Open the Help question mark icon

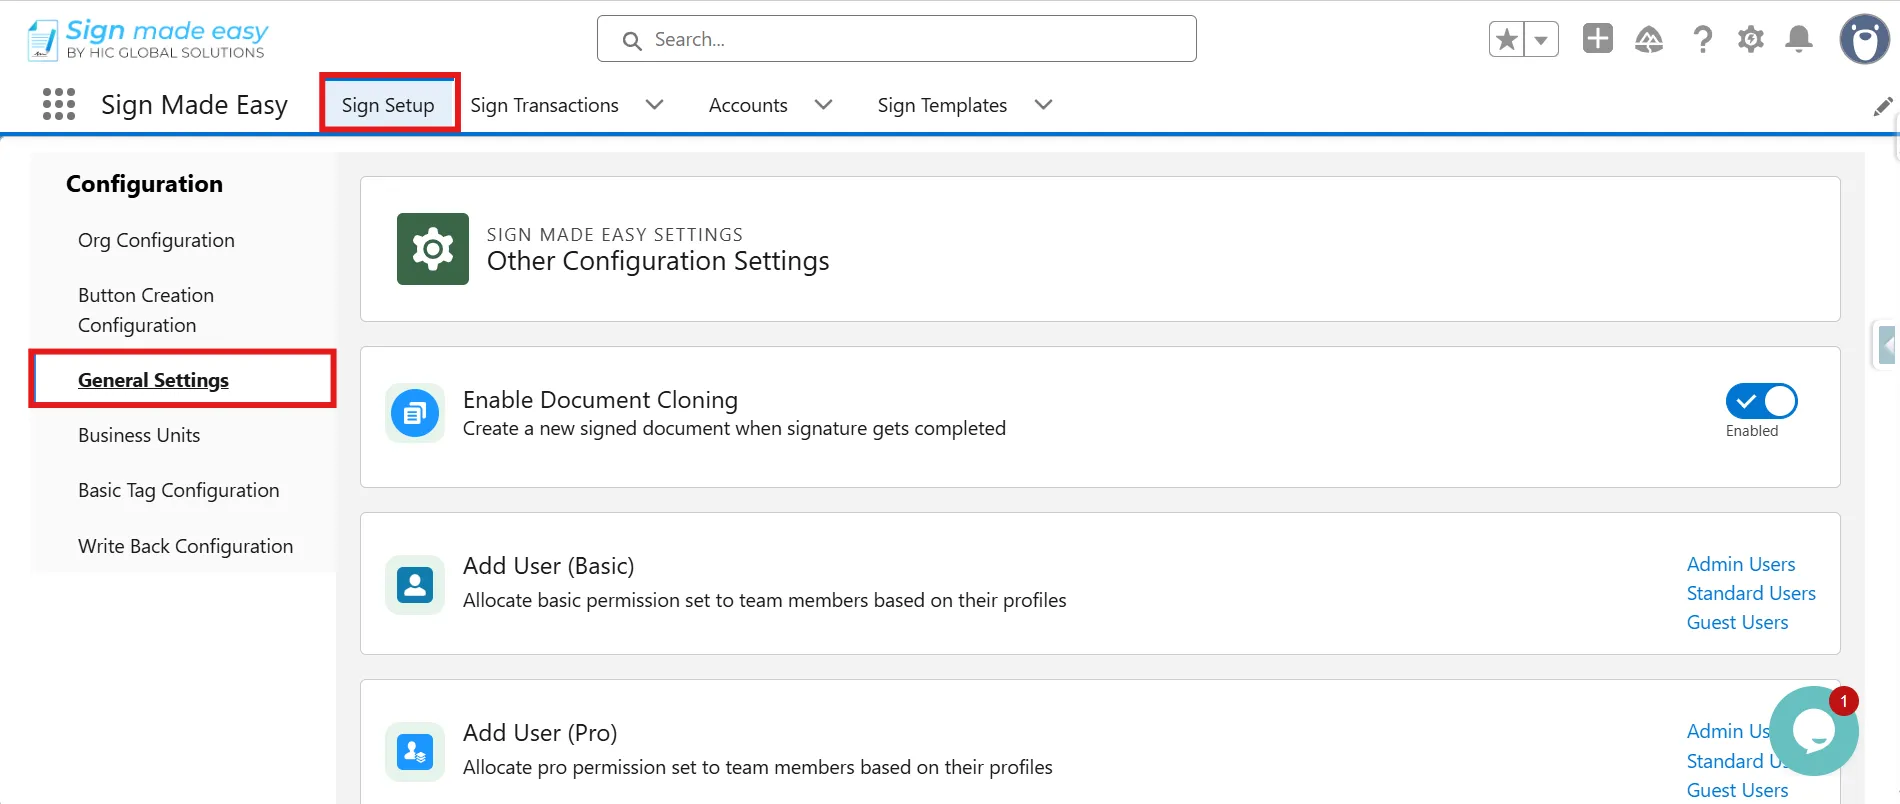[1702, 39]
